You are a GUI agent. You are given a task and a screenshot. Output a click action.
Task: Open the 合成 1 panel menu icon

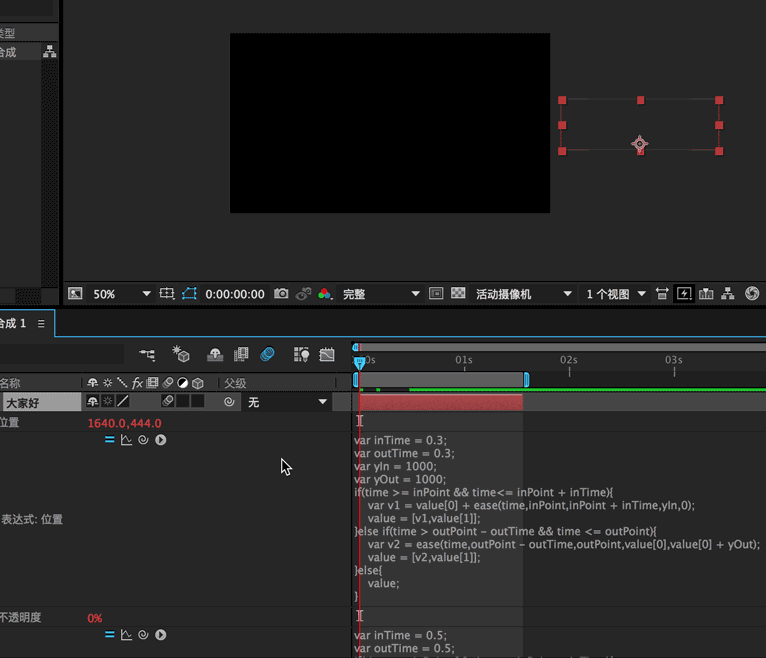pos(42,323)
